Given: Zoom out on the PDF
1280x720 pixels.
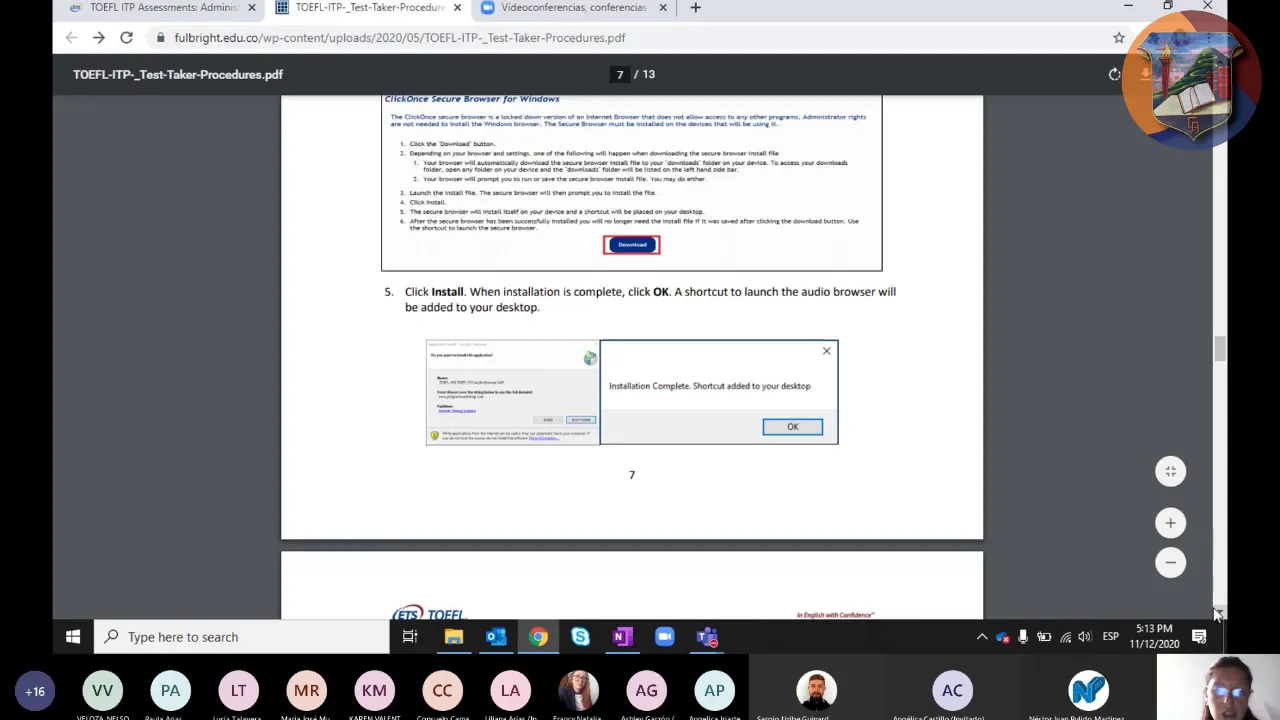Looking at the screenshot, I should pyautogui.click(x=1170, y=562).
